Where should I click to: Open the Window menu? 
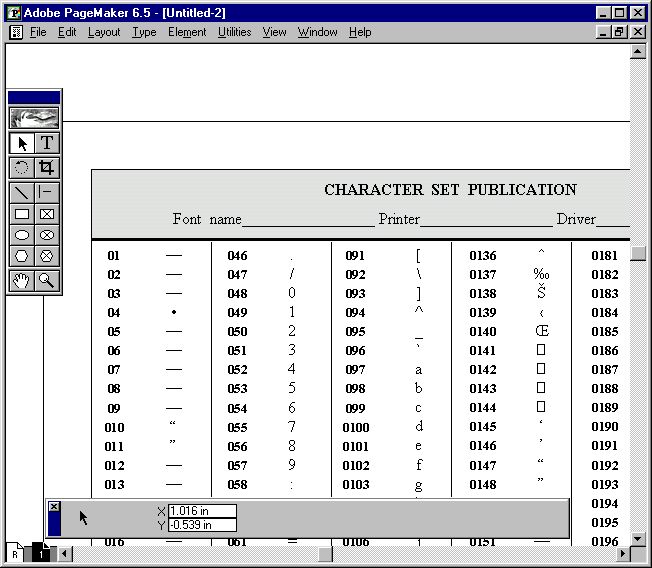(x=317, y=32)
